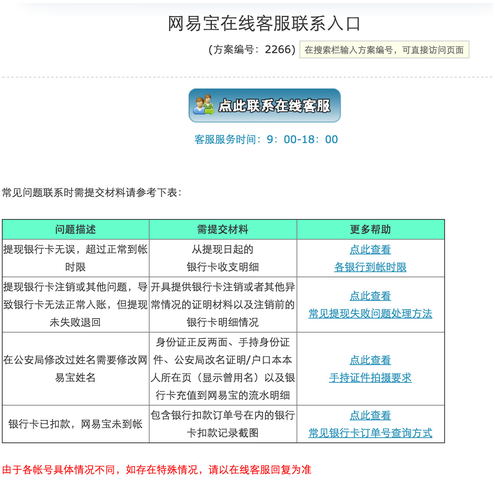Select the 问题描述 table header
The width and height of the screenshot is (495, 480).
76,229
